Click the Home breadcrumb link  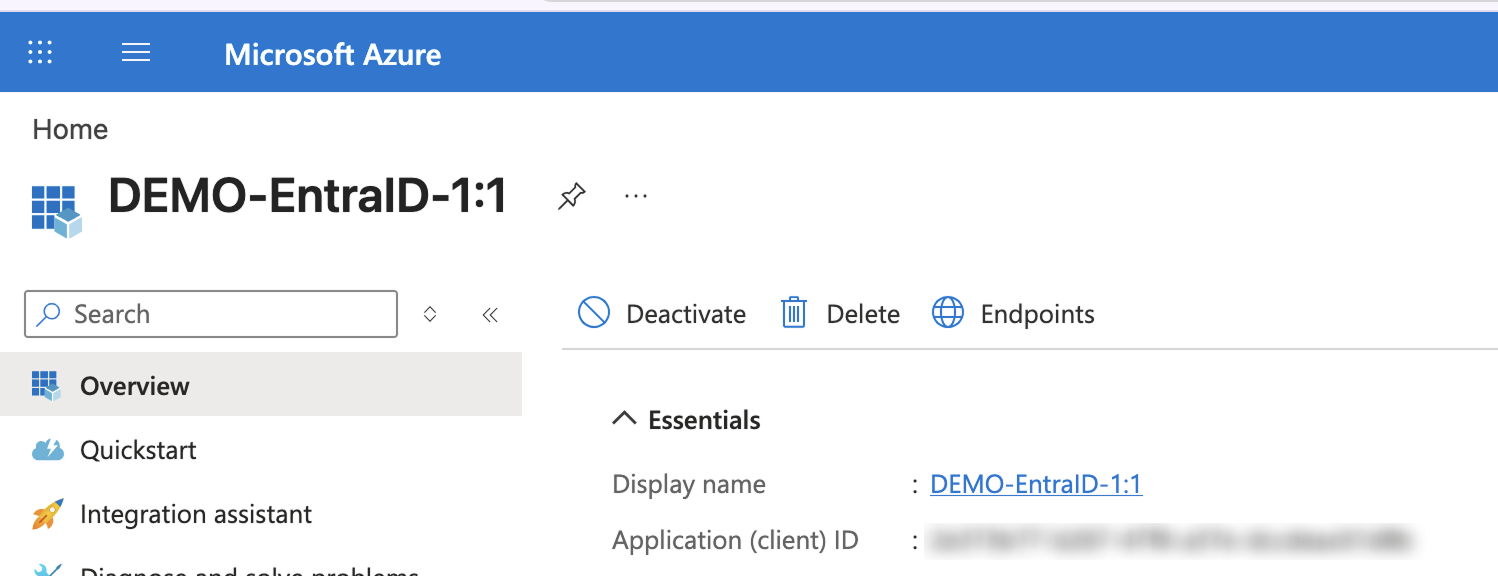[x=70, y=129]
